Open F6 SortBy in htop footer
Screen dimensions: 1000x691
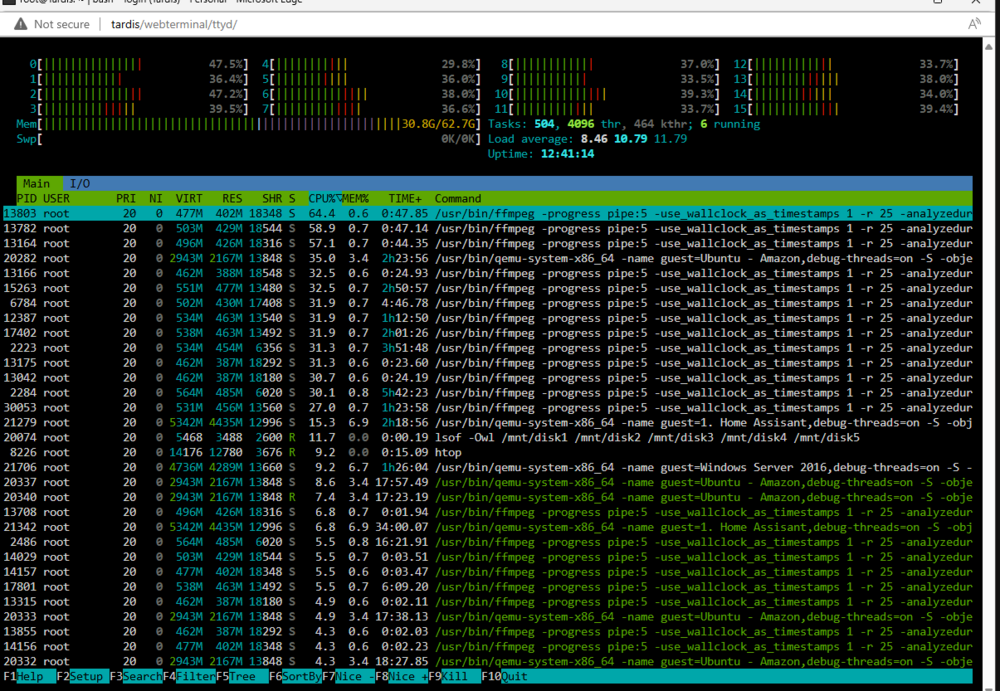(295, 676)
